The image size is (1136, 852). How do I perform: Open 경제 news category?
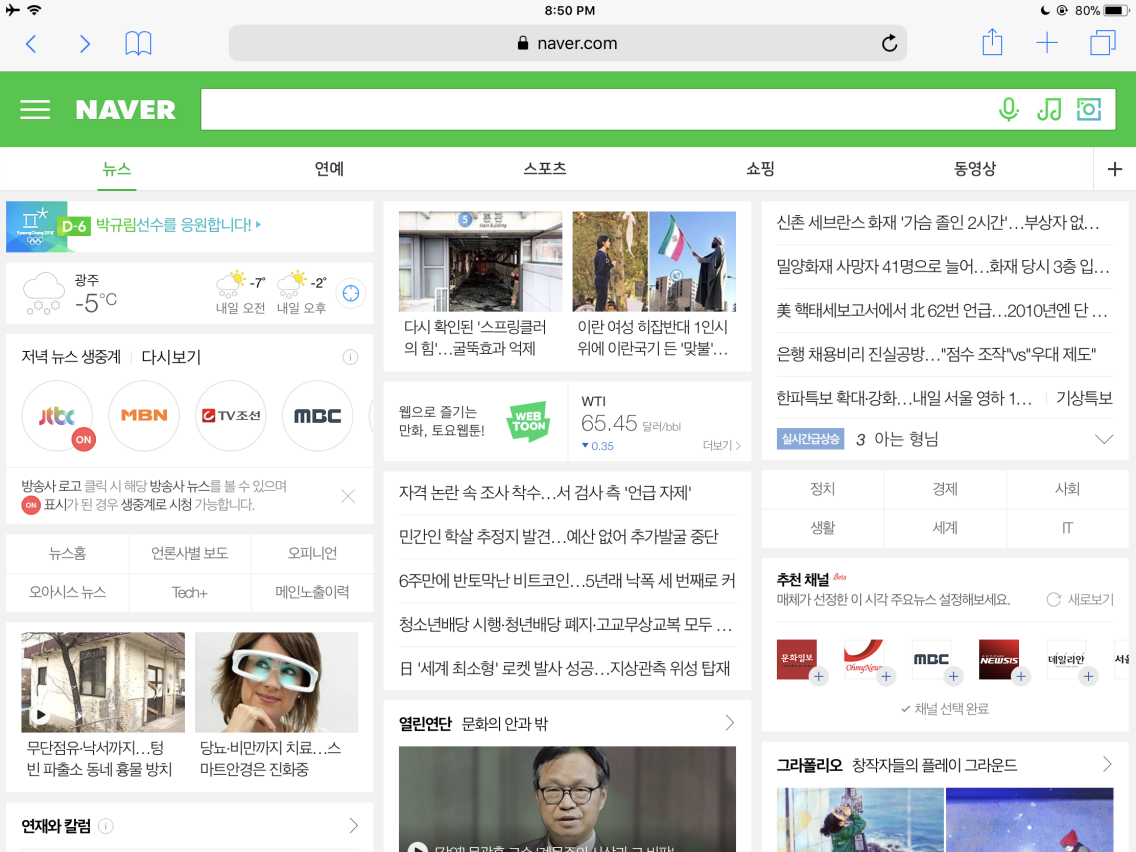coord(945,489)
